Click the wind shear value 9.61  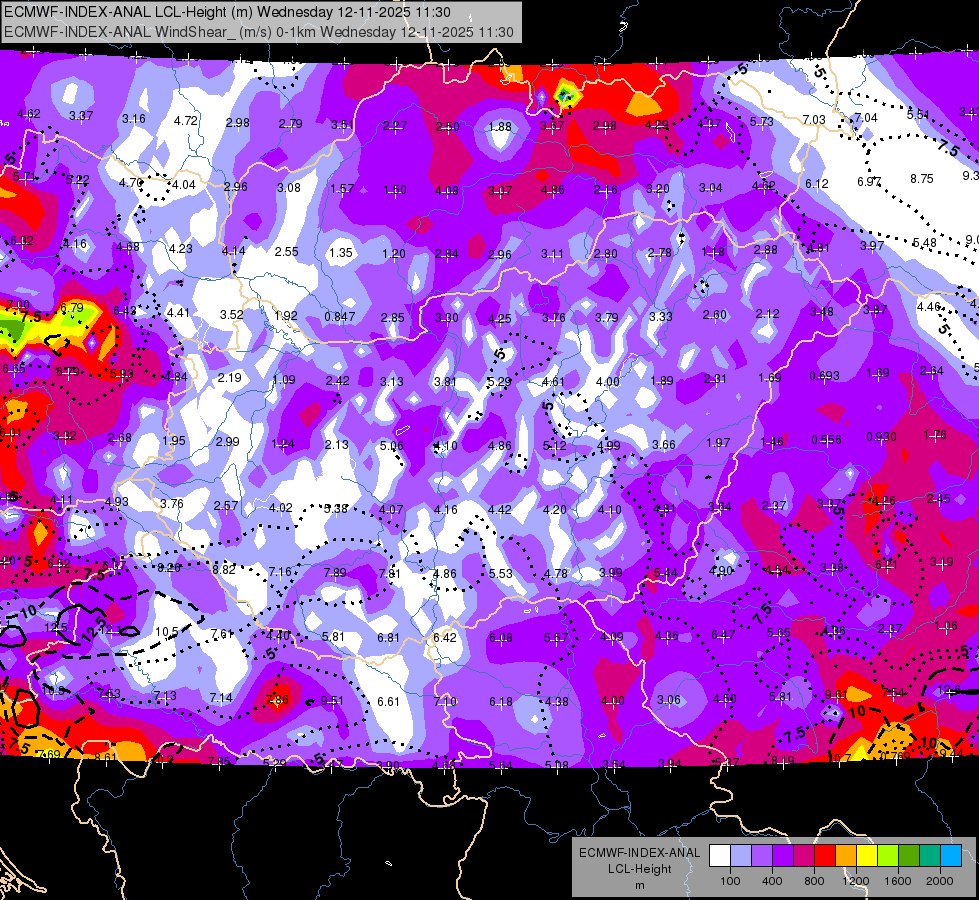[x=836, y=695]
